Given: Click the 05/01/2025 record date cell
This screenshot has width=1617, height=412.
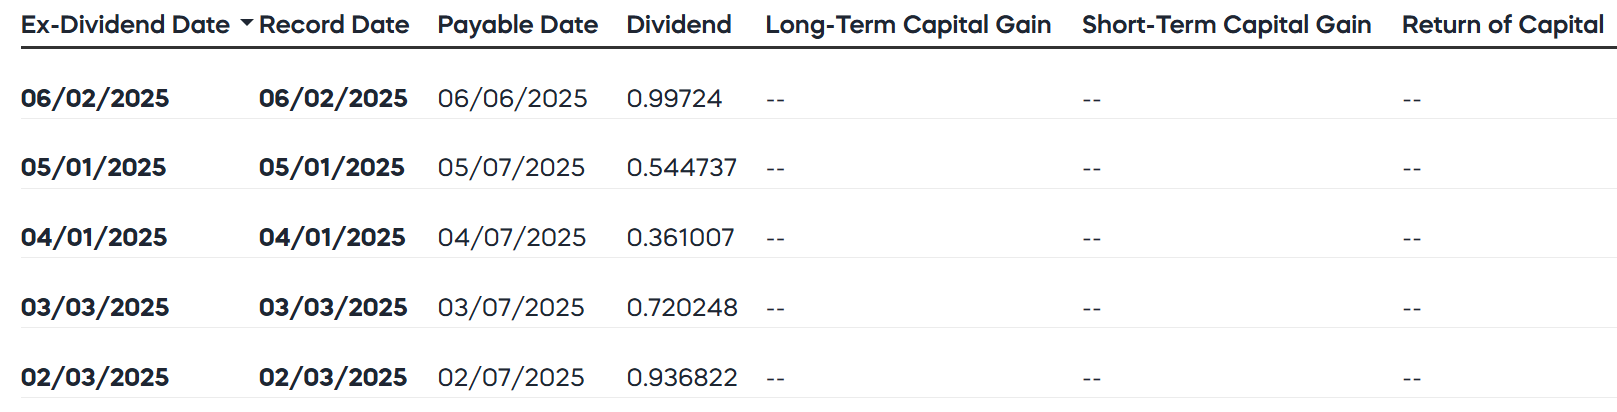Looking at the screenshot, I should pos(332,168).
